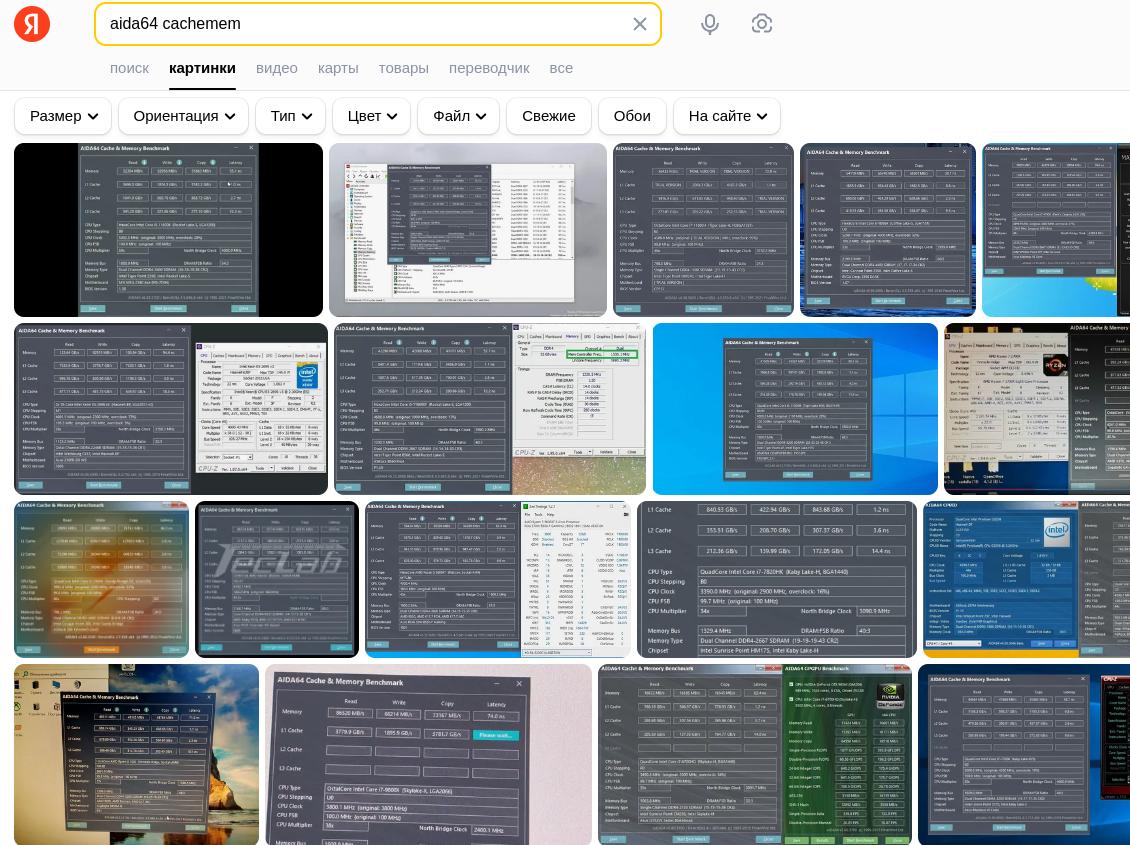This screenshot has width=1130, height=845.
Task: Open AIDA64 result on Windows 10 wallpaper
Action: tap(796, 408)
